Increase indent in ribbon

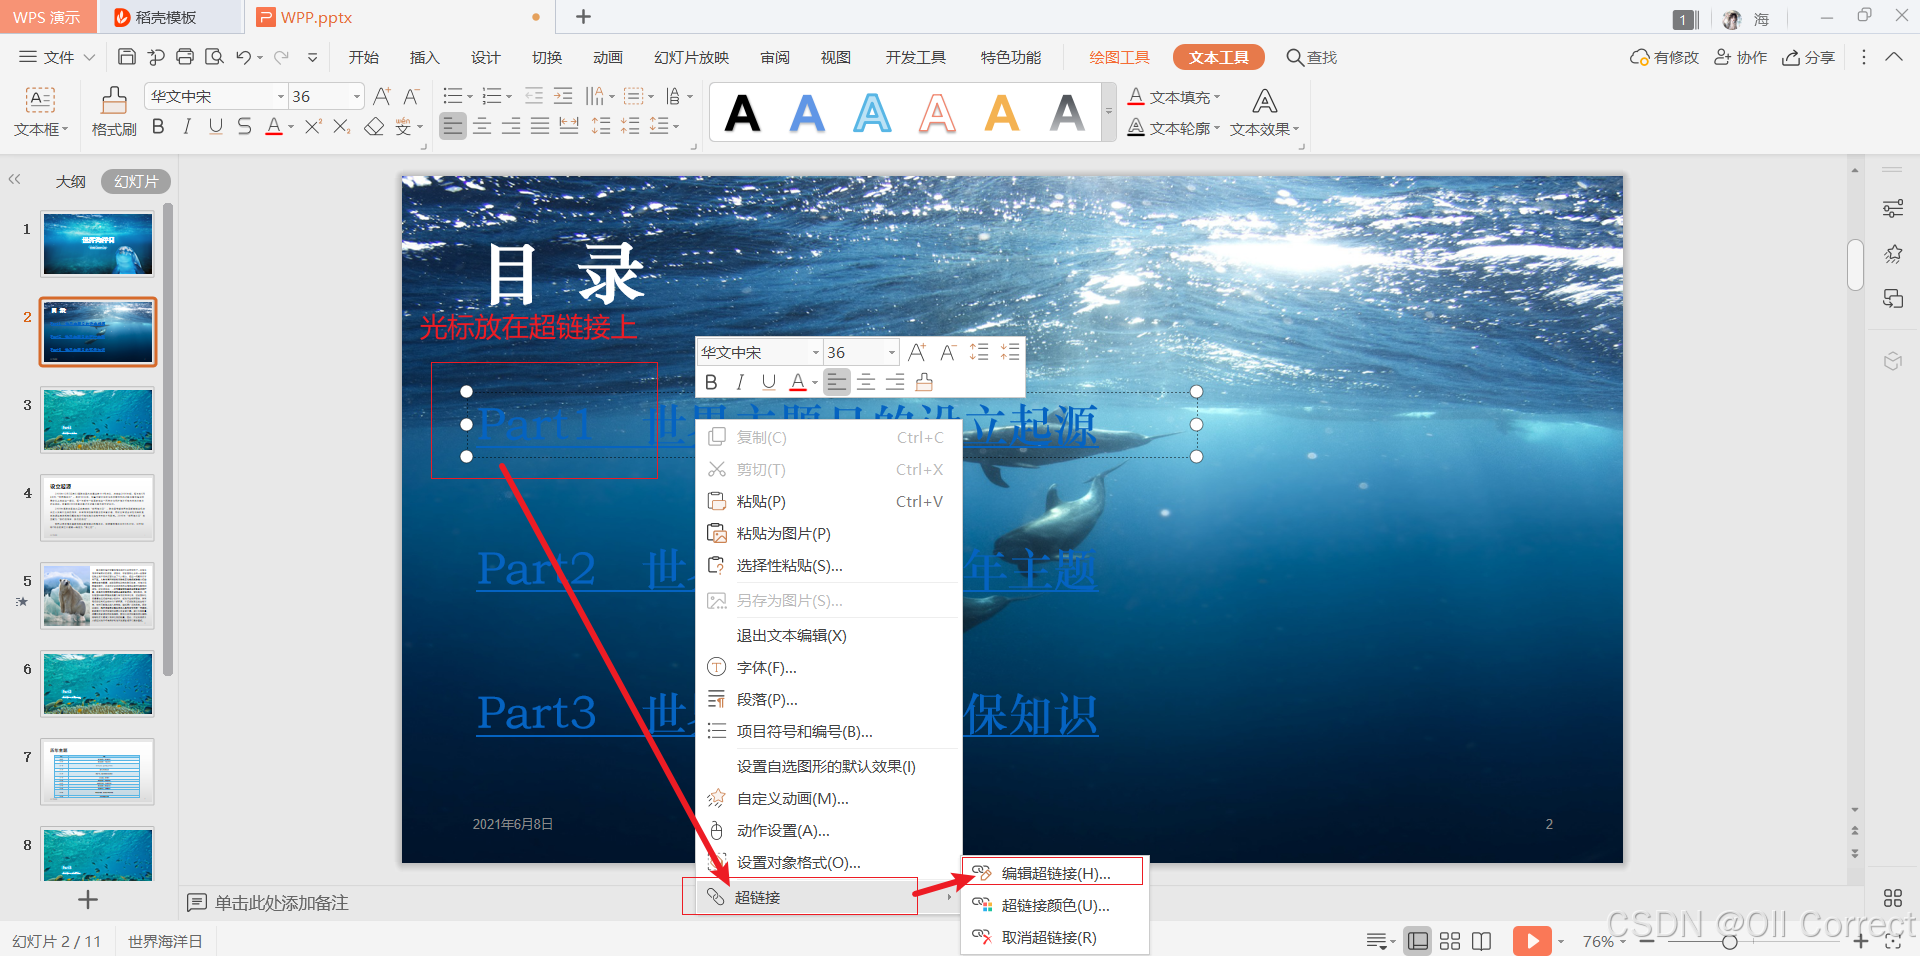[563, 96]
